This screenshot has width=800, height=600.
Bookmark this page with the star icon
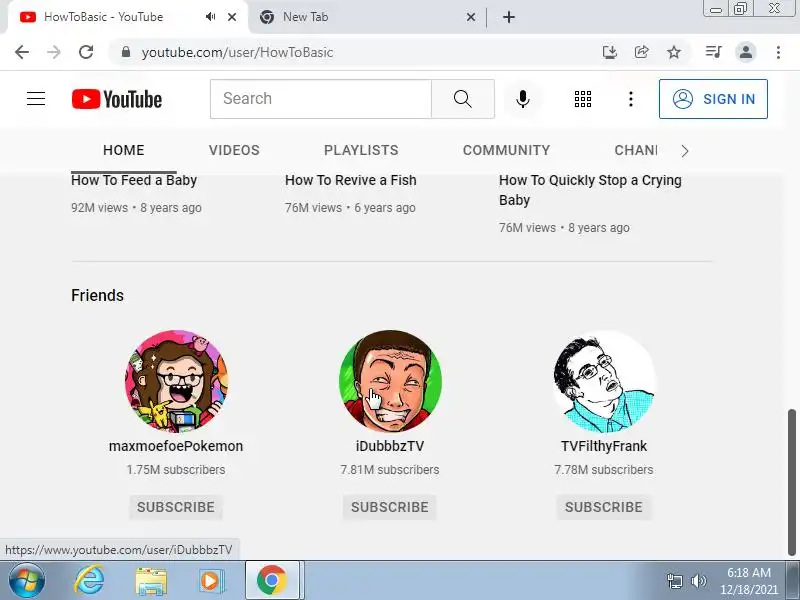point(674,52)
